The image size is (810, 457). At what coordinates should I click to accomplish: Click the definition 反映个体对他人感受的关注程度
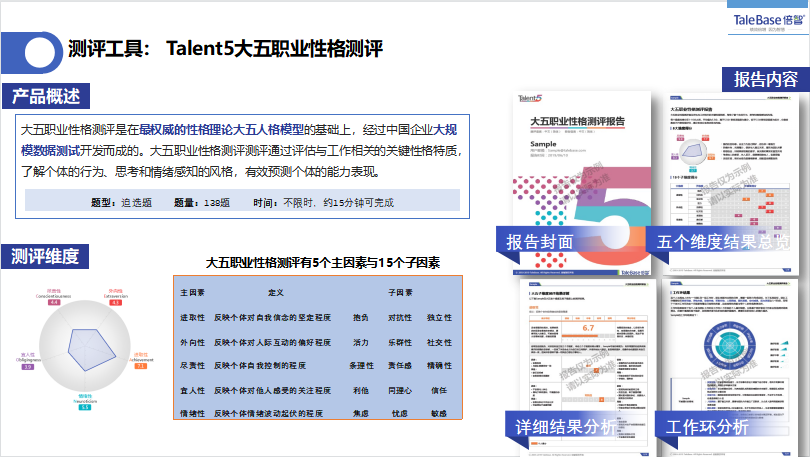pos(272,390)
